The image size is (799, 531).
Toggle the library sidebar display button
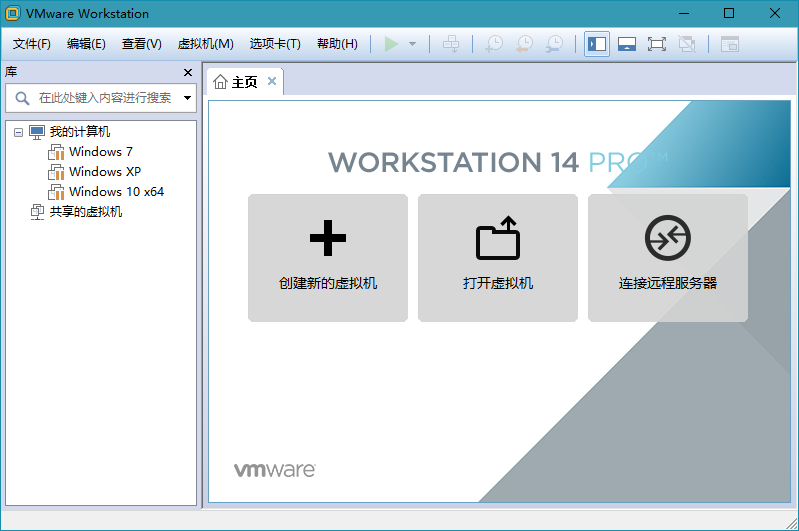pos(597,44)
